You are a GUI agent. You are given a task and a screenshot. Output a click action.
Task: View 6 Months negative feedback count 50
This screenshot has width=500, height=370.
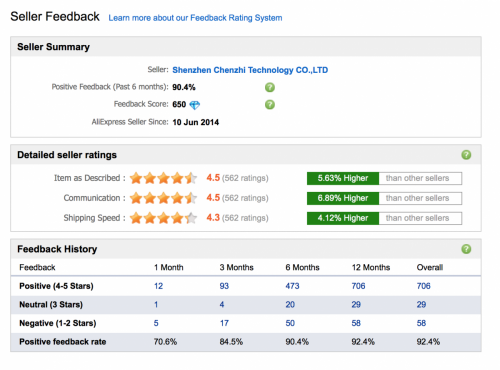pyautogui.click(x=290, y=323)
